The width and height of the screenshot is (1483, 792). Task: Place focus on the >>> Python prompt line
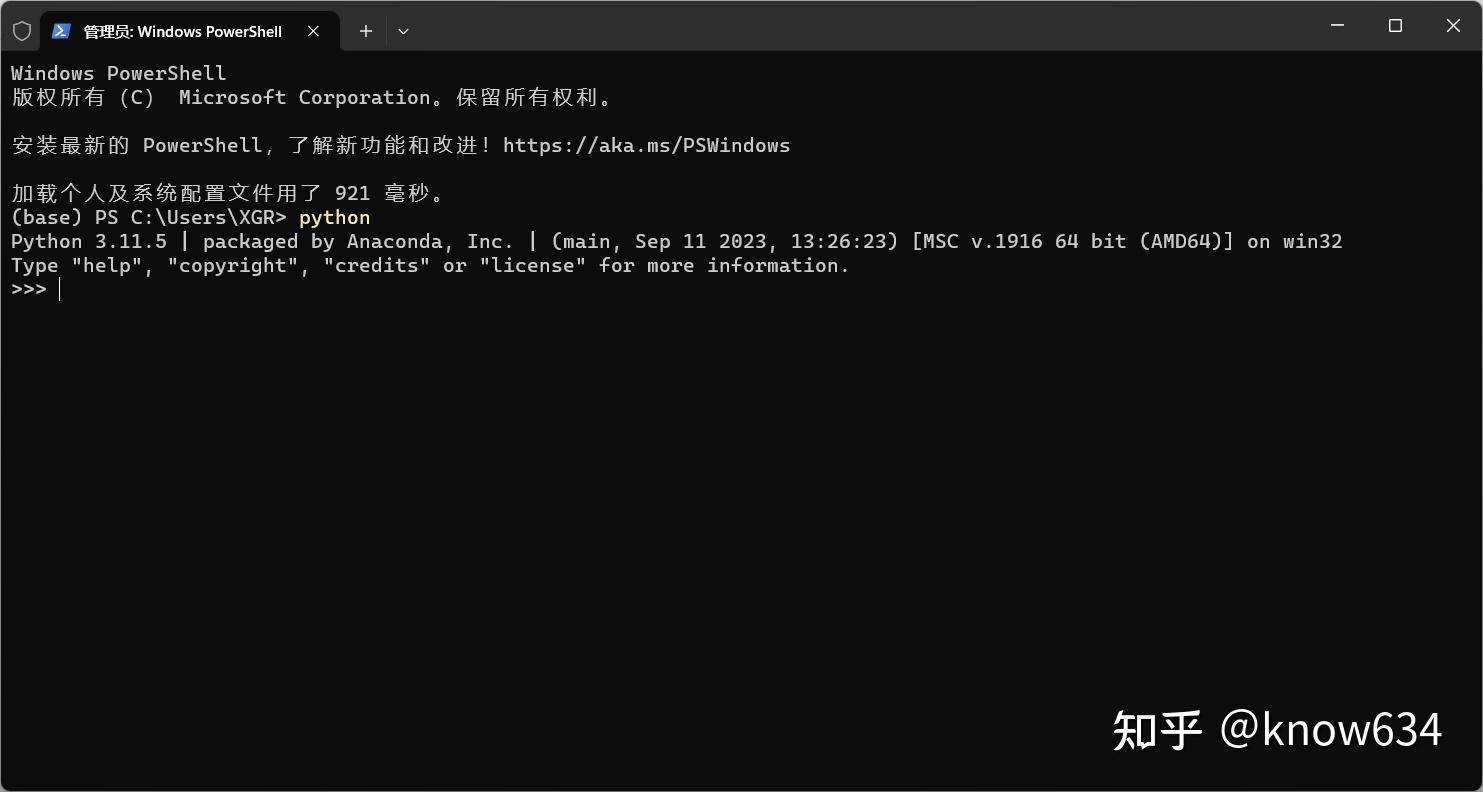point(29,289)
